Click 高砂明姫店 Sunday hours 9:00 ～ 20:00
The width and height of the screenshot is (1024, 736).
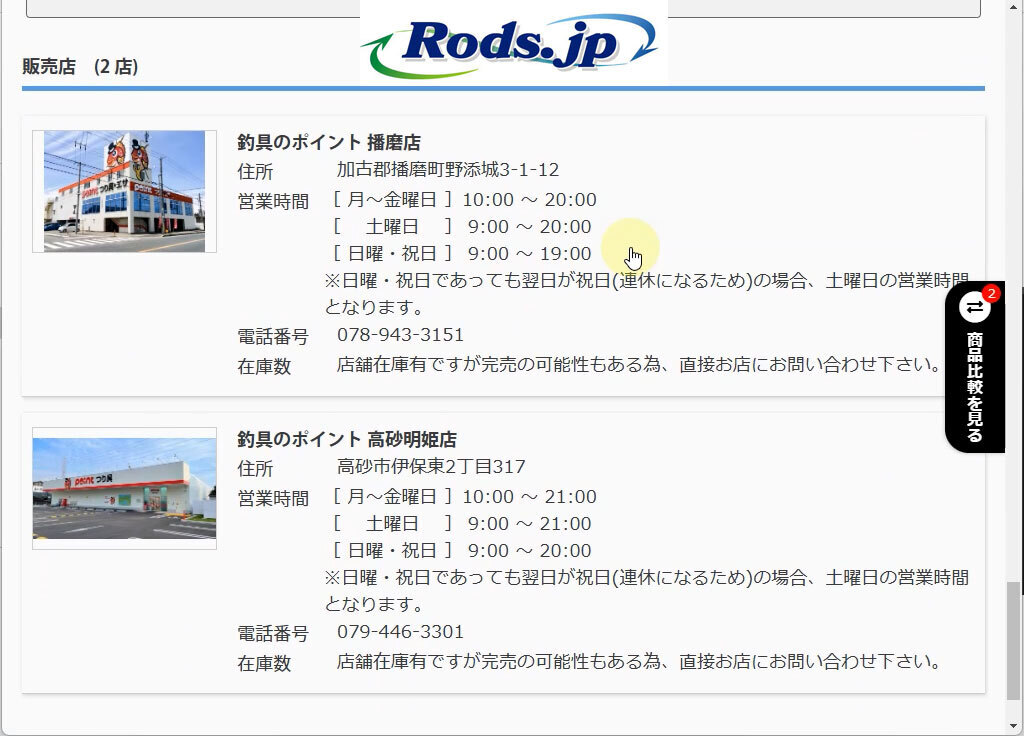click(529, 551)
